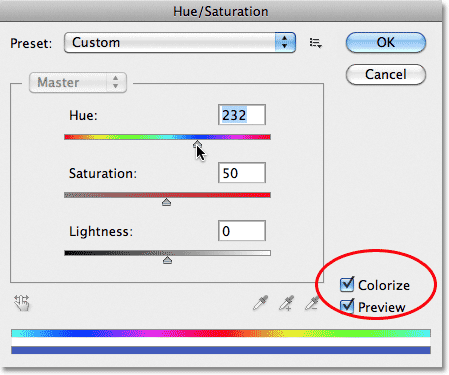Disable the Colorize checkbox

(347, 284)
